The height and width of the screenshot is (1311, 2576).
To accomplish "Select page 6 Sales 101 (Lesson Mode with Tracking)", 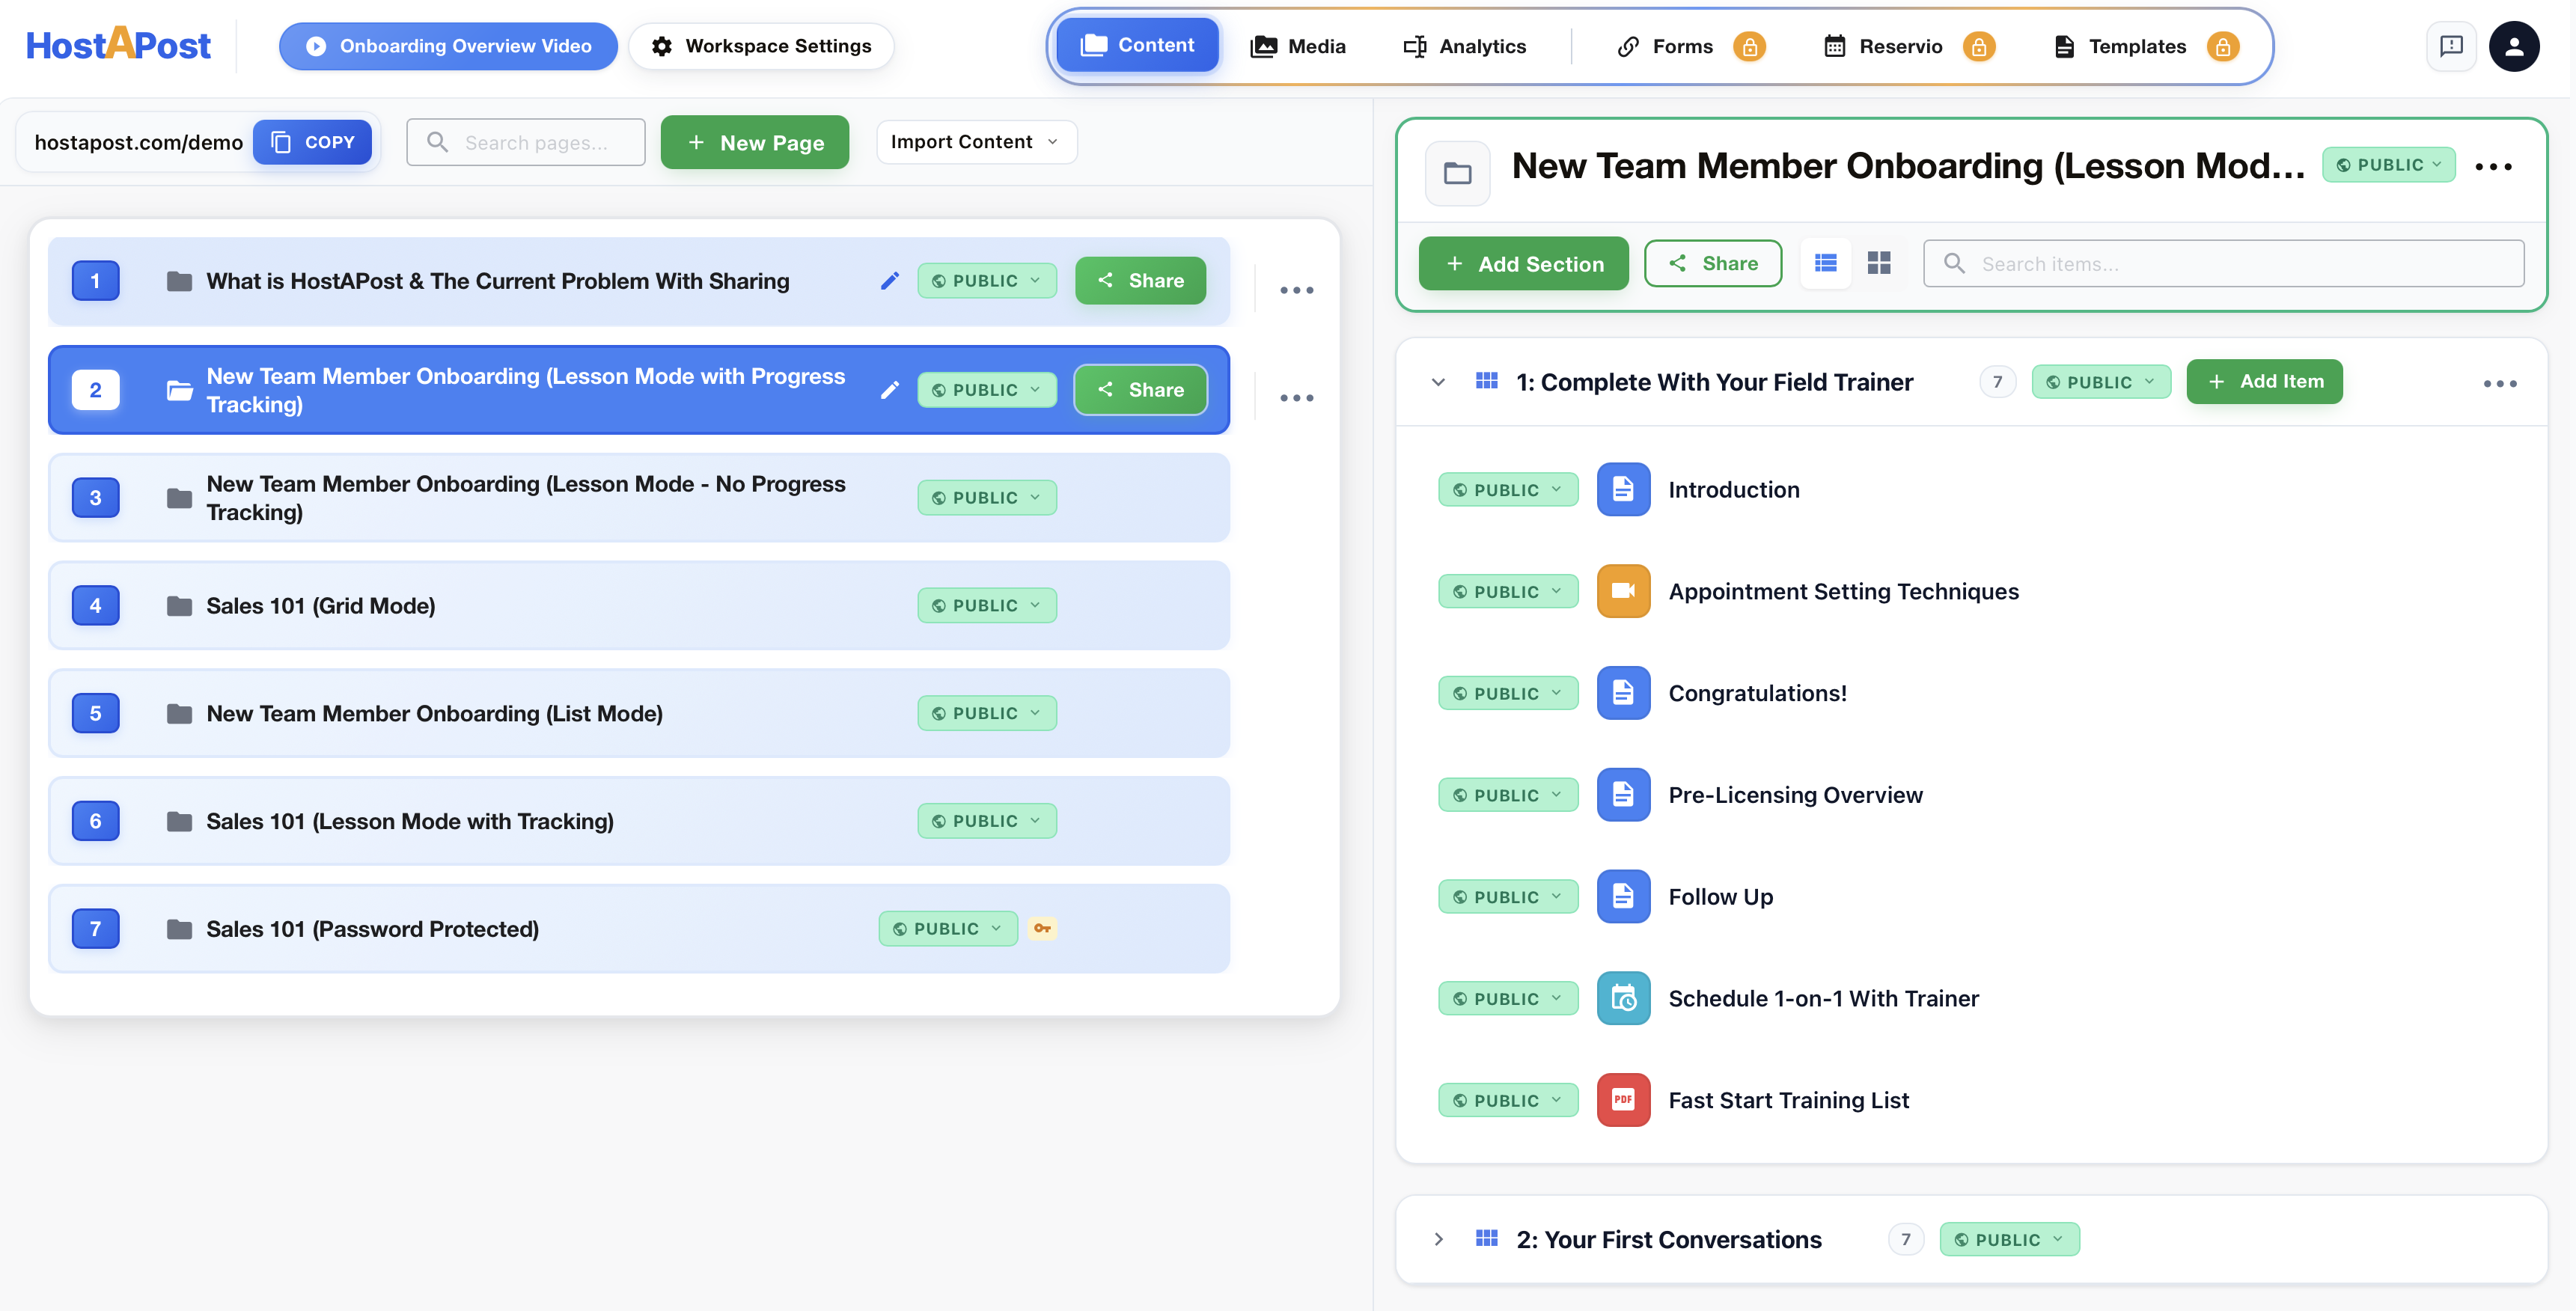I will (x=639, y=822).
